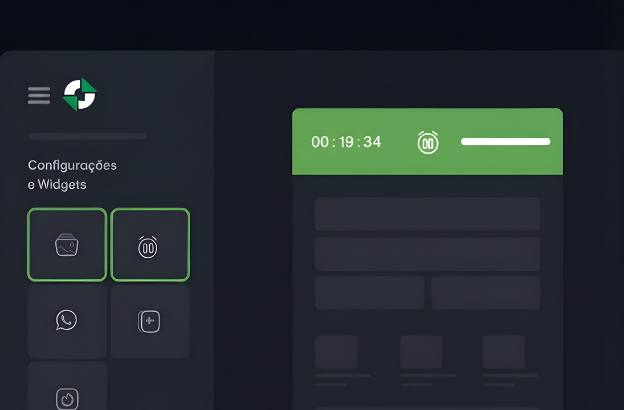Open the hamburger menu in the sidebar
The image size is (624, 410).
(39, 96)
